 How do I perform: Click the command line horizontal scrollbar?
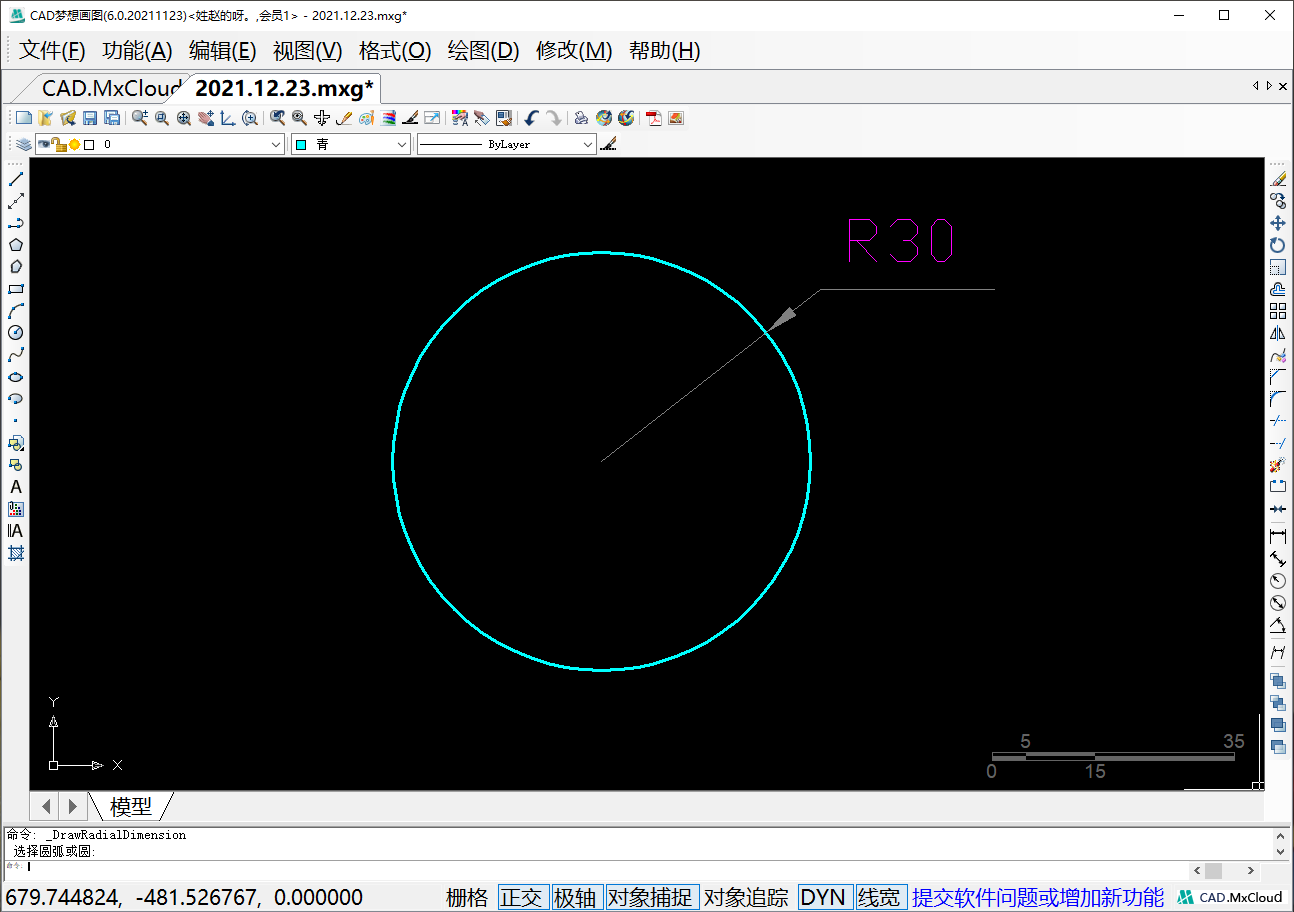[x=1223, y=871]
